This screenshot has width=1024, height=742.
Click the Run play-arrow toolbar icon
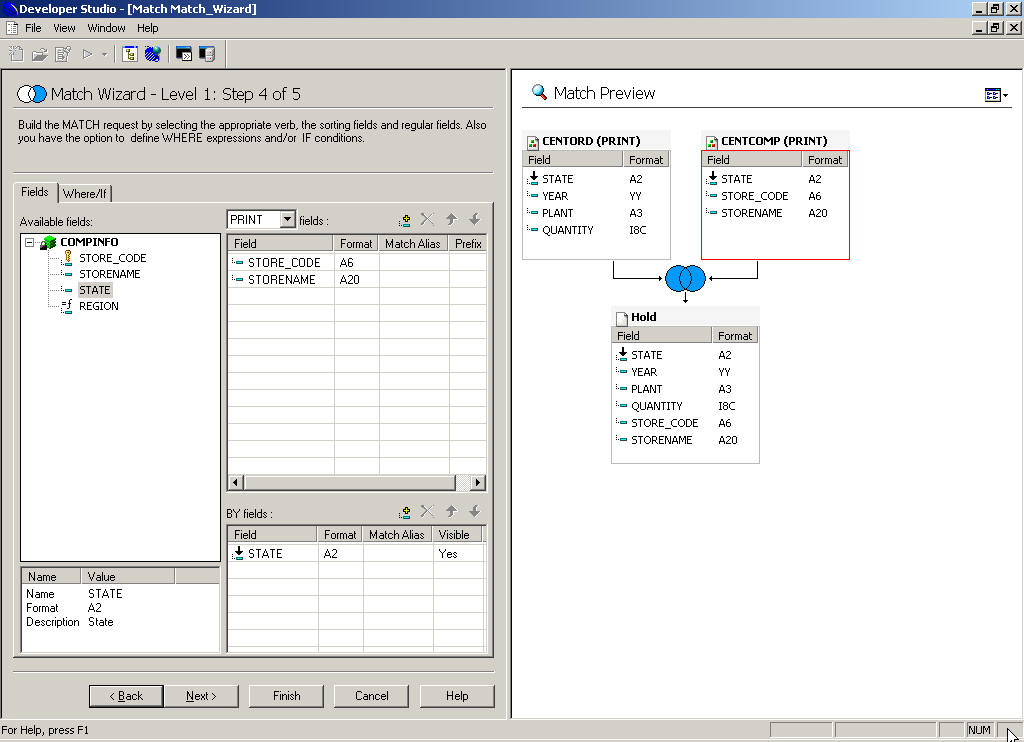(x=87, y=54)
